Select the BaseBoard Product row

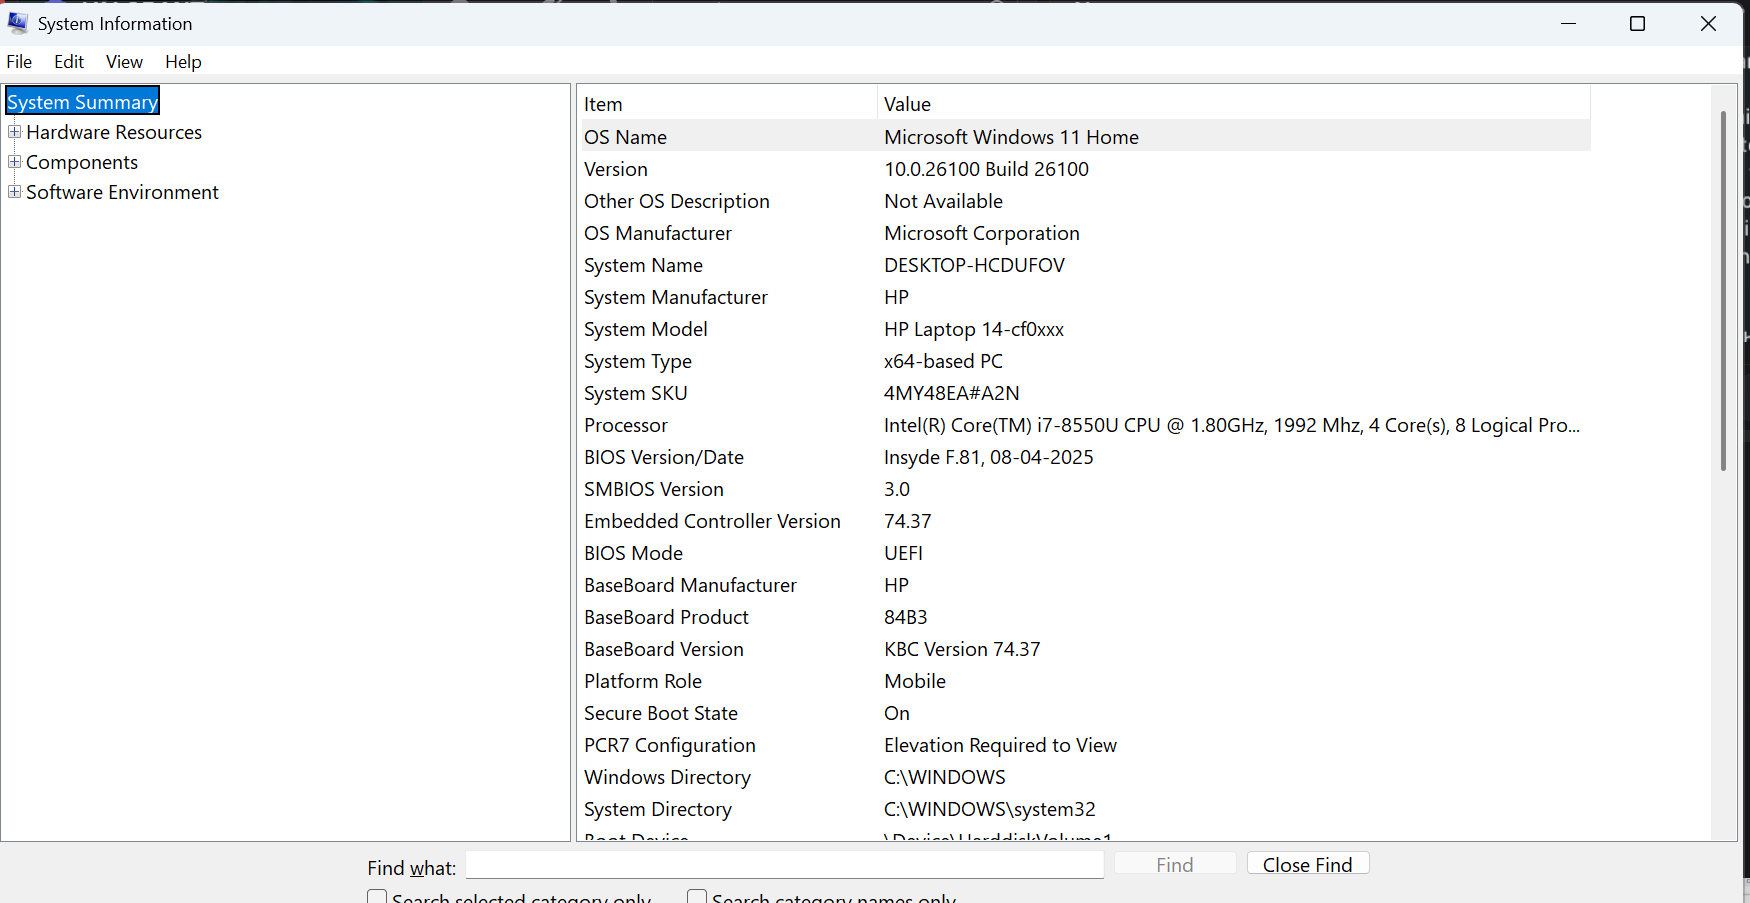(x=1085, y=617)
